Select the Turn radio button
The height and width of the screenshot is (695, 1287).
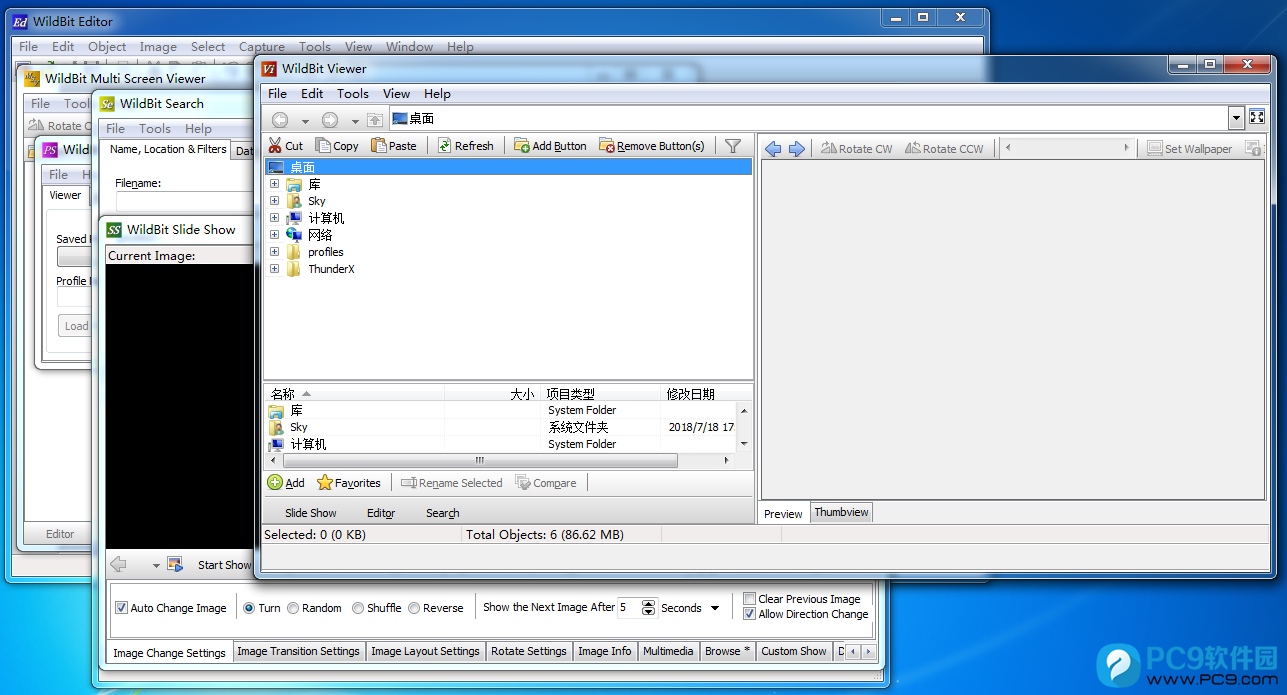coord(249,608)
